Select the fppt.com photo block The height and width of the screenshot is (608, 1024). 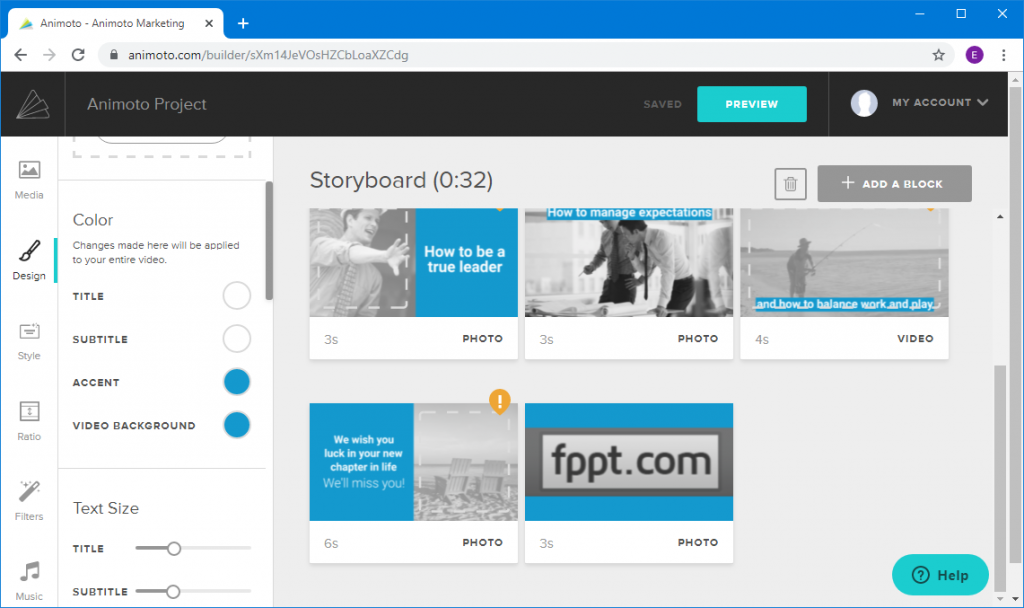tap(628, 462)
